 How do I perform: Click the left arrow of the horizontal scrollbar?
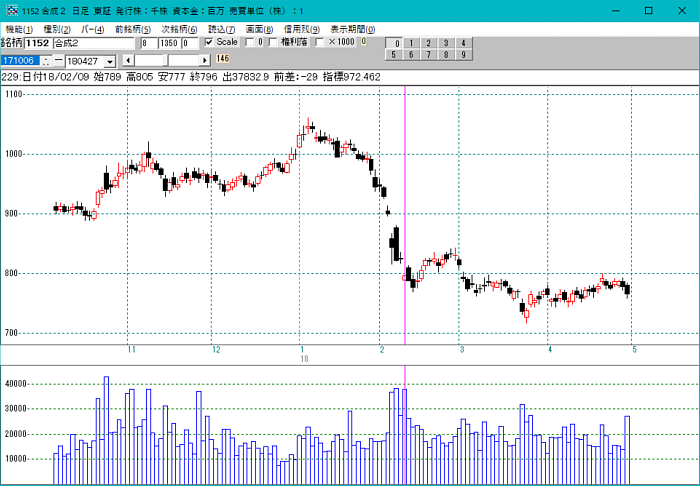pos(127,61)
